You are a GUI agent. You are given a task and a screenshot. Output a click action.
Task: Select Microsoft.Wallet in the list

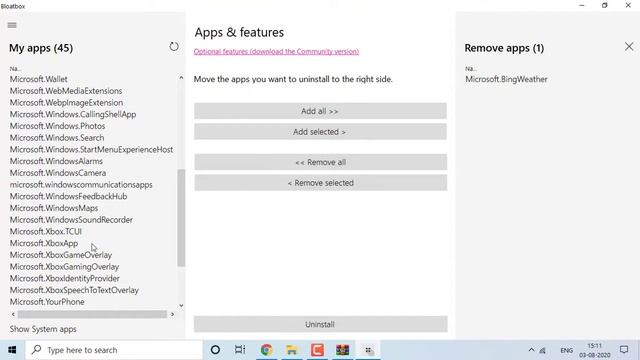tap(39, 79)
